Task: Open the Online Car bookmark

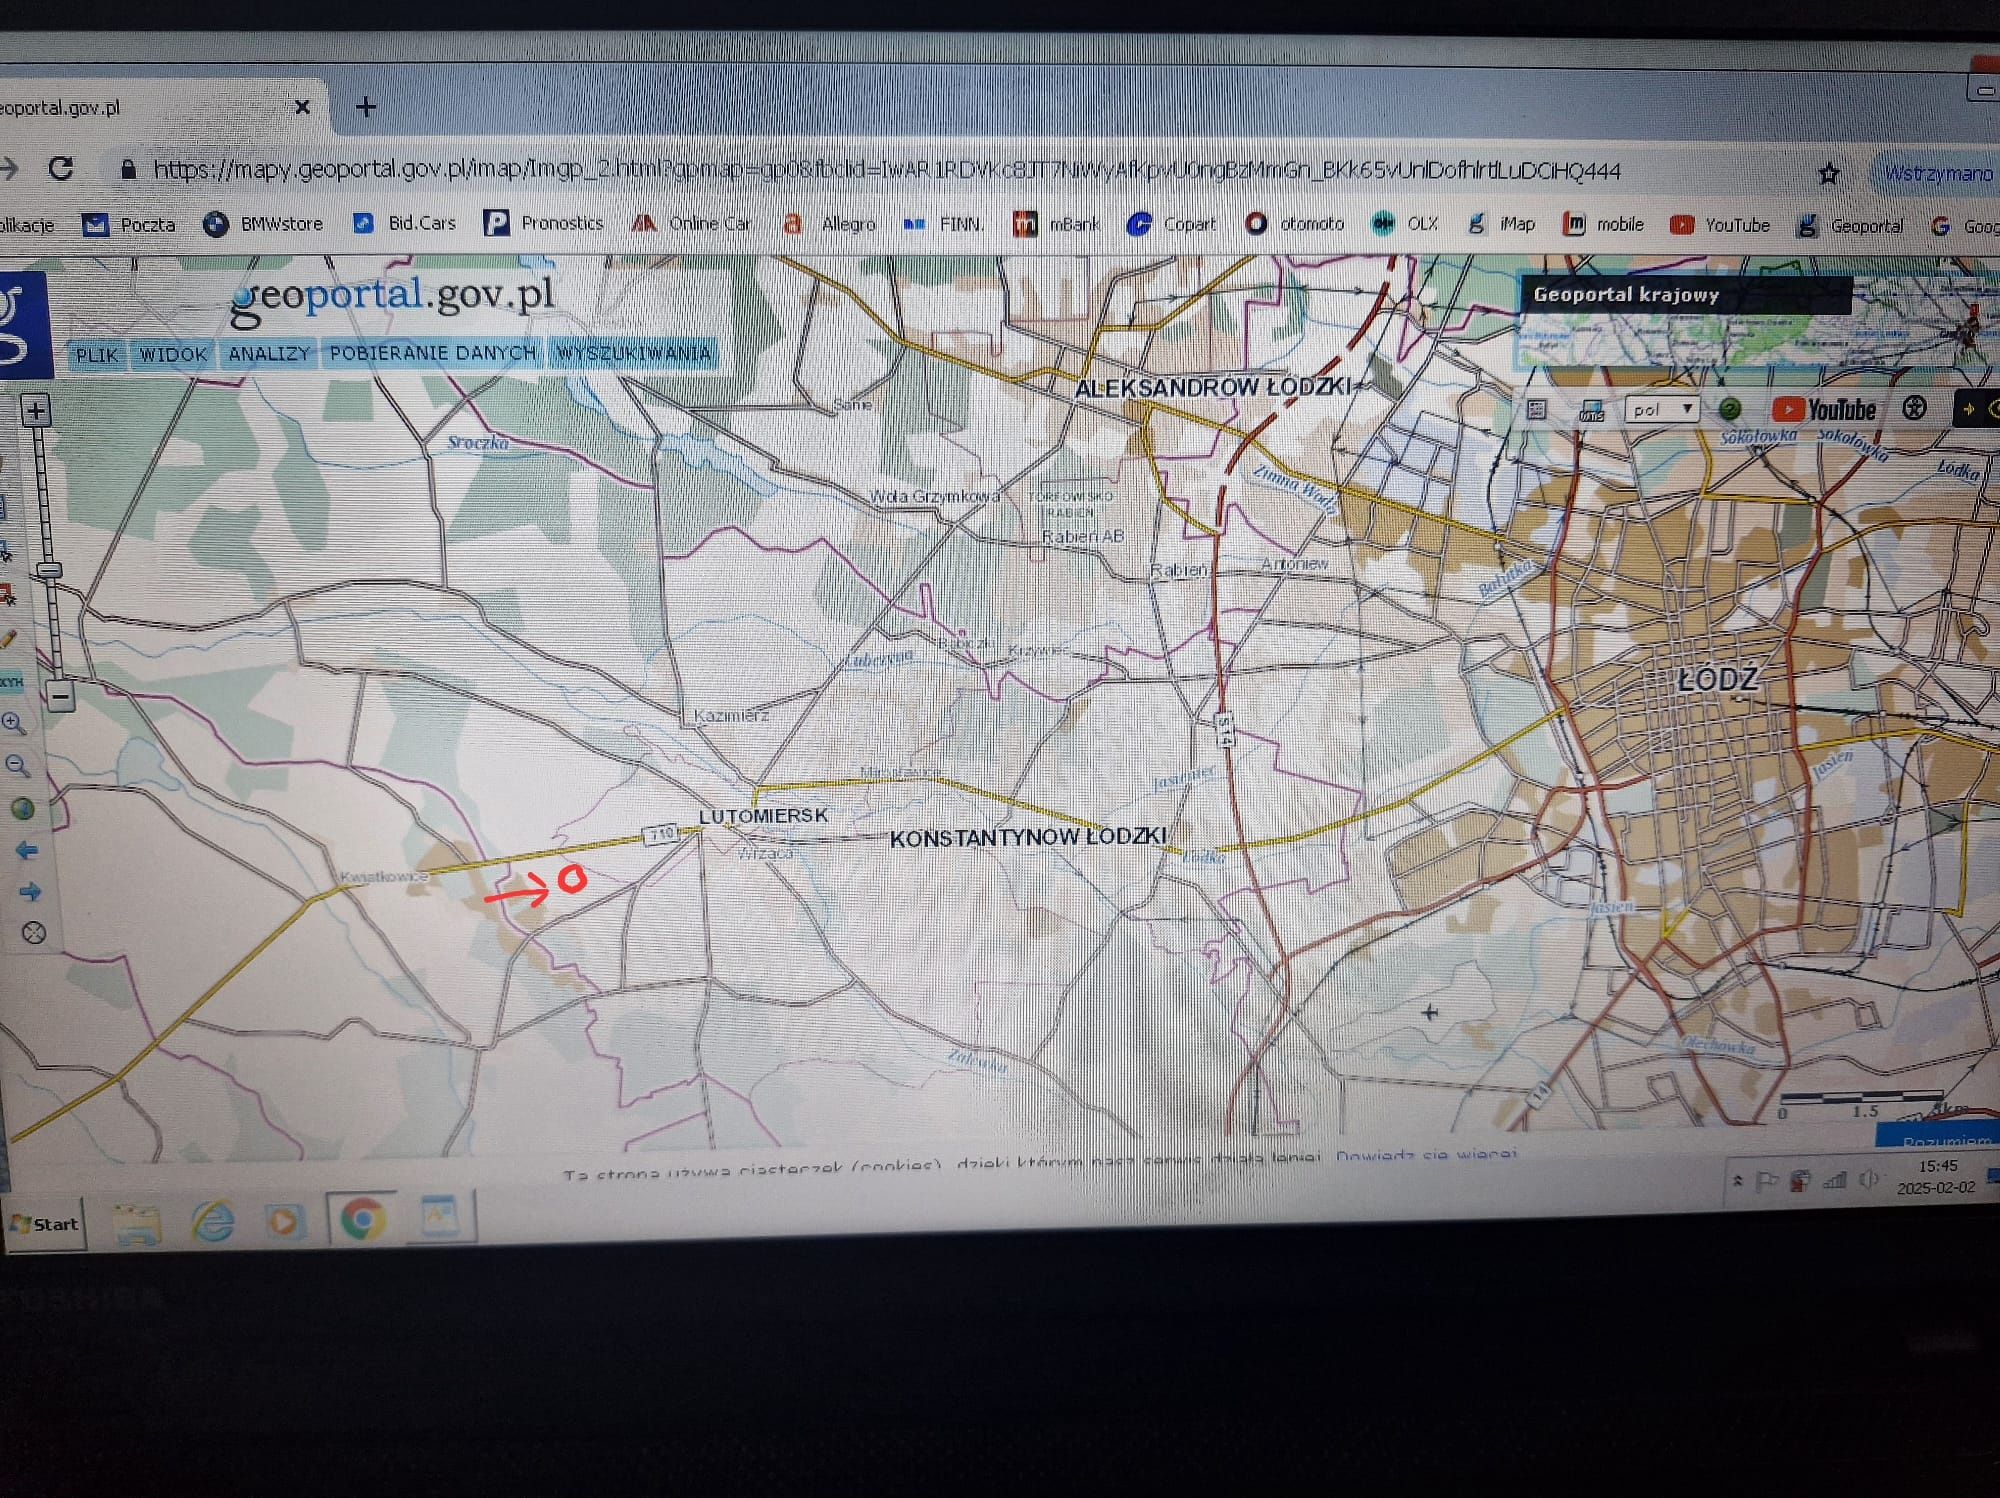Action: click(x=692, y=222)
